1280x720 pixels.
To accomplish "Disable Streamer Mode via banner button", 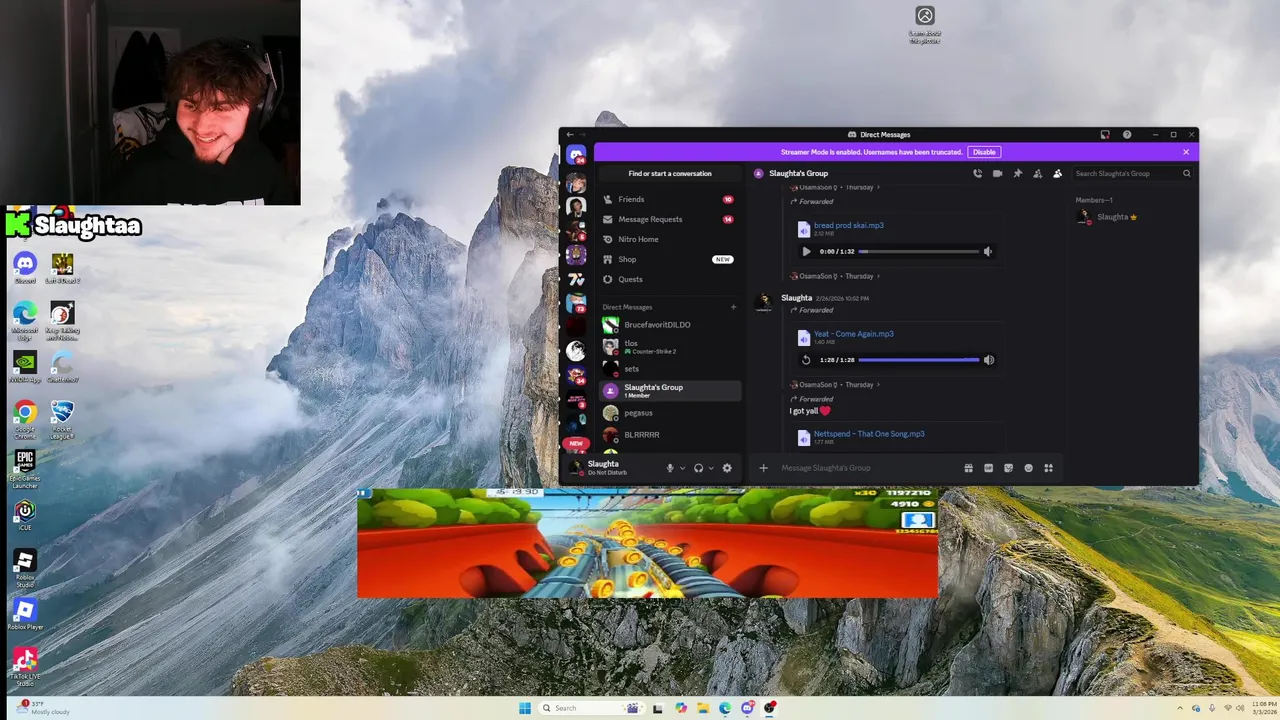I will [x=984, y=152].
